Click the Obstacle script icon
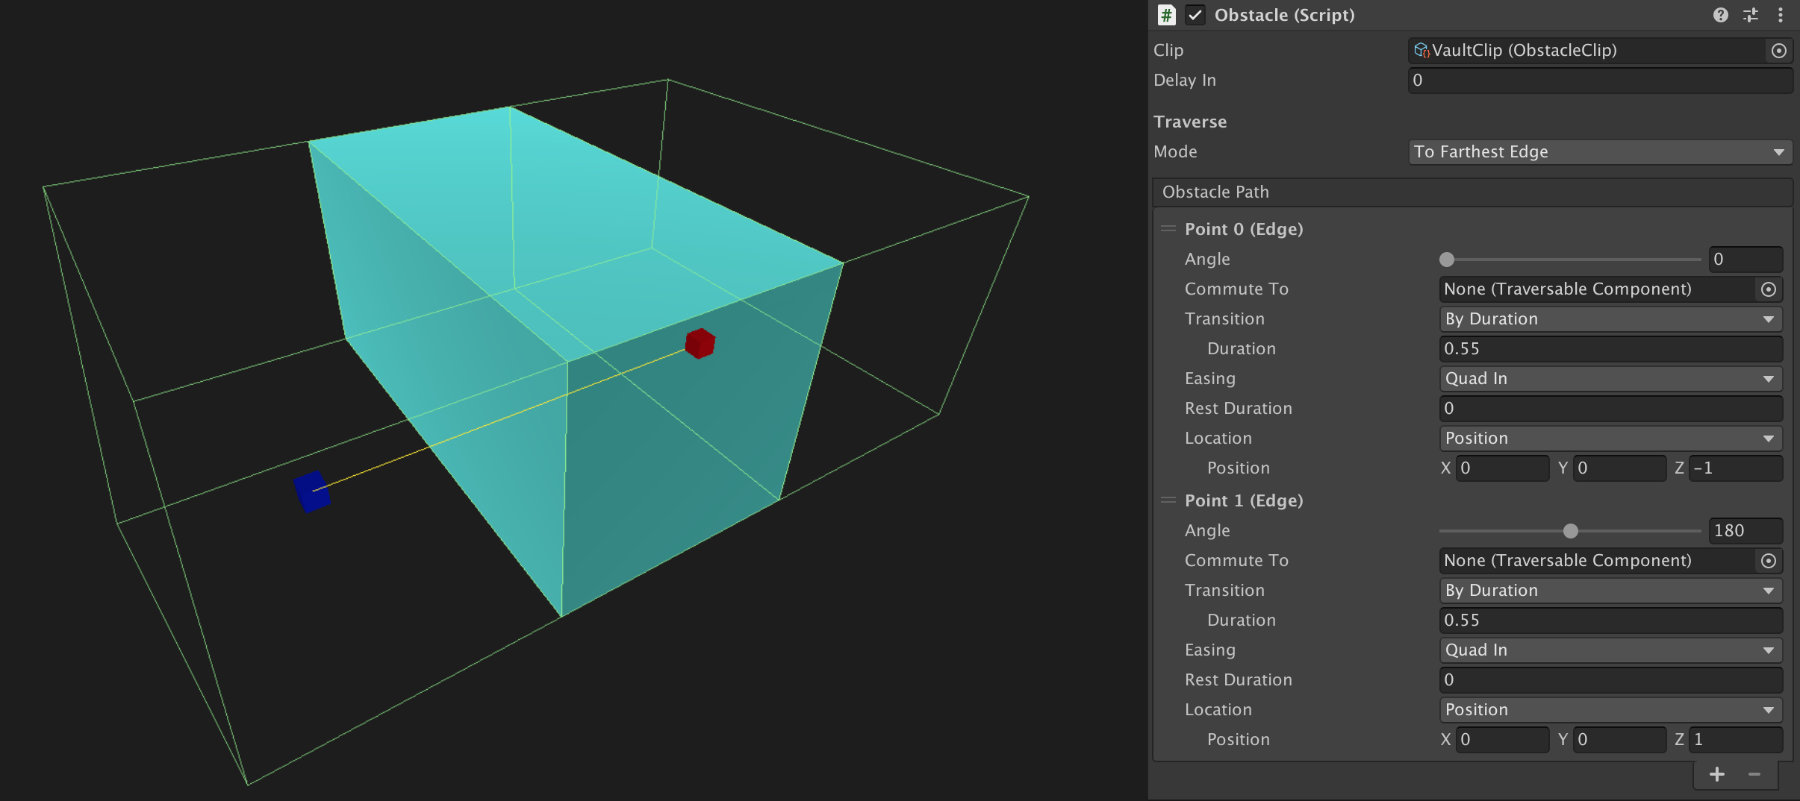Image resolution: width=1800 pixels, height=801 pixels. pyautogui.click(x=1166, y=15)
